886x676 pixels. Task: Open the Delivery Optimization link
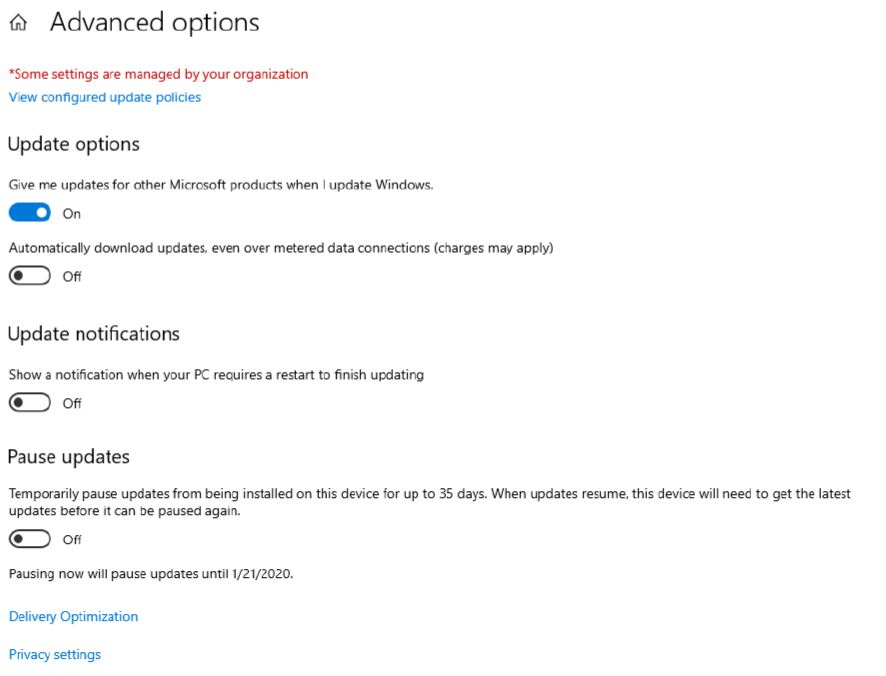[73, 616]
